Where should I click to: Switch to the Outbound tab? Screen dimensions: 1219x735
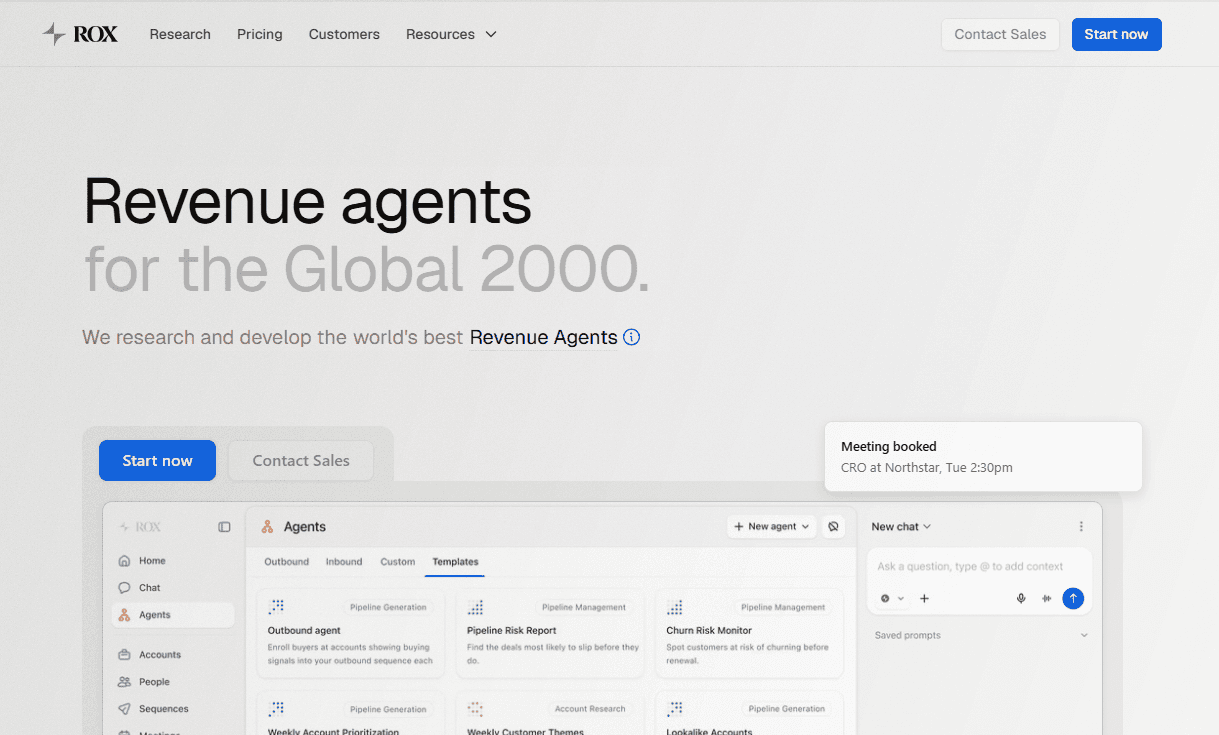[286, 562]
